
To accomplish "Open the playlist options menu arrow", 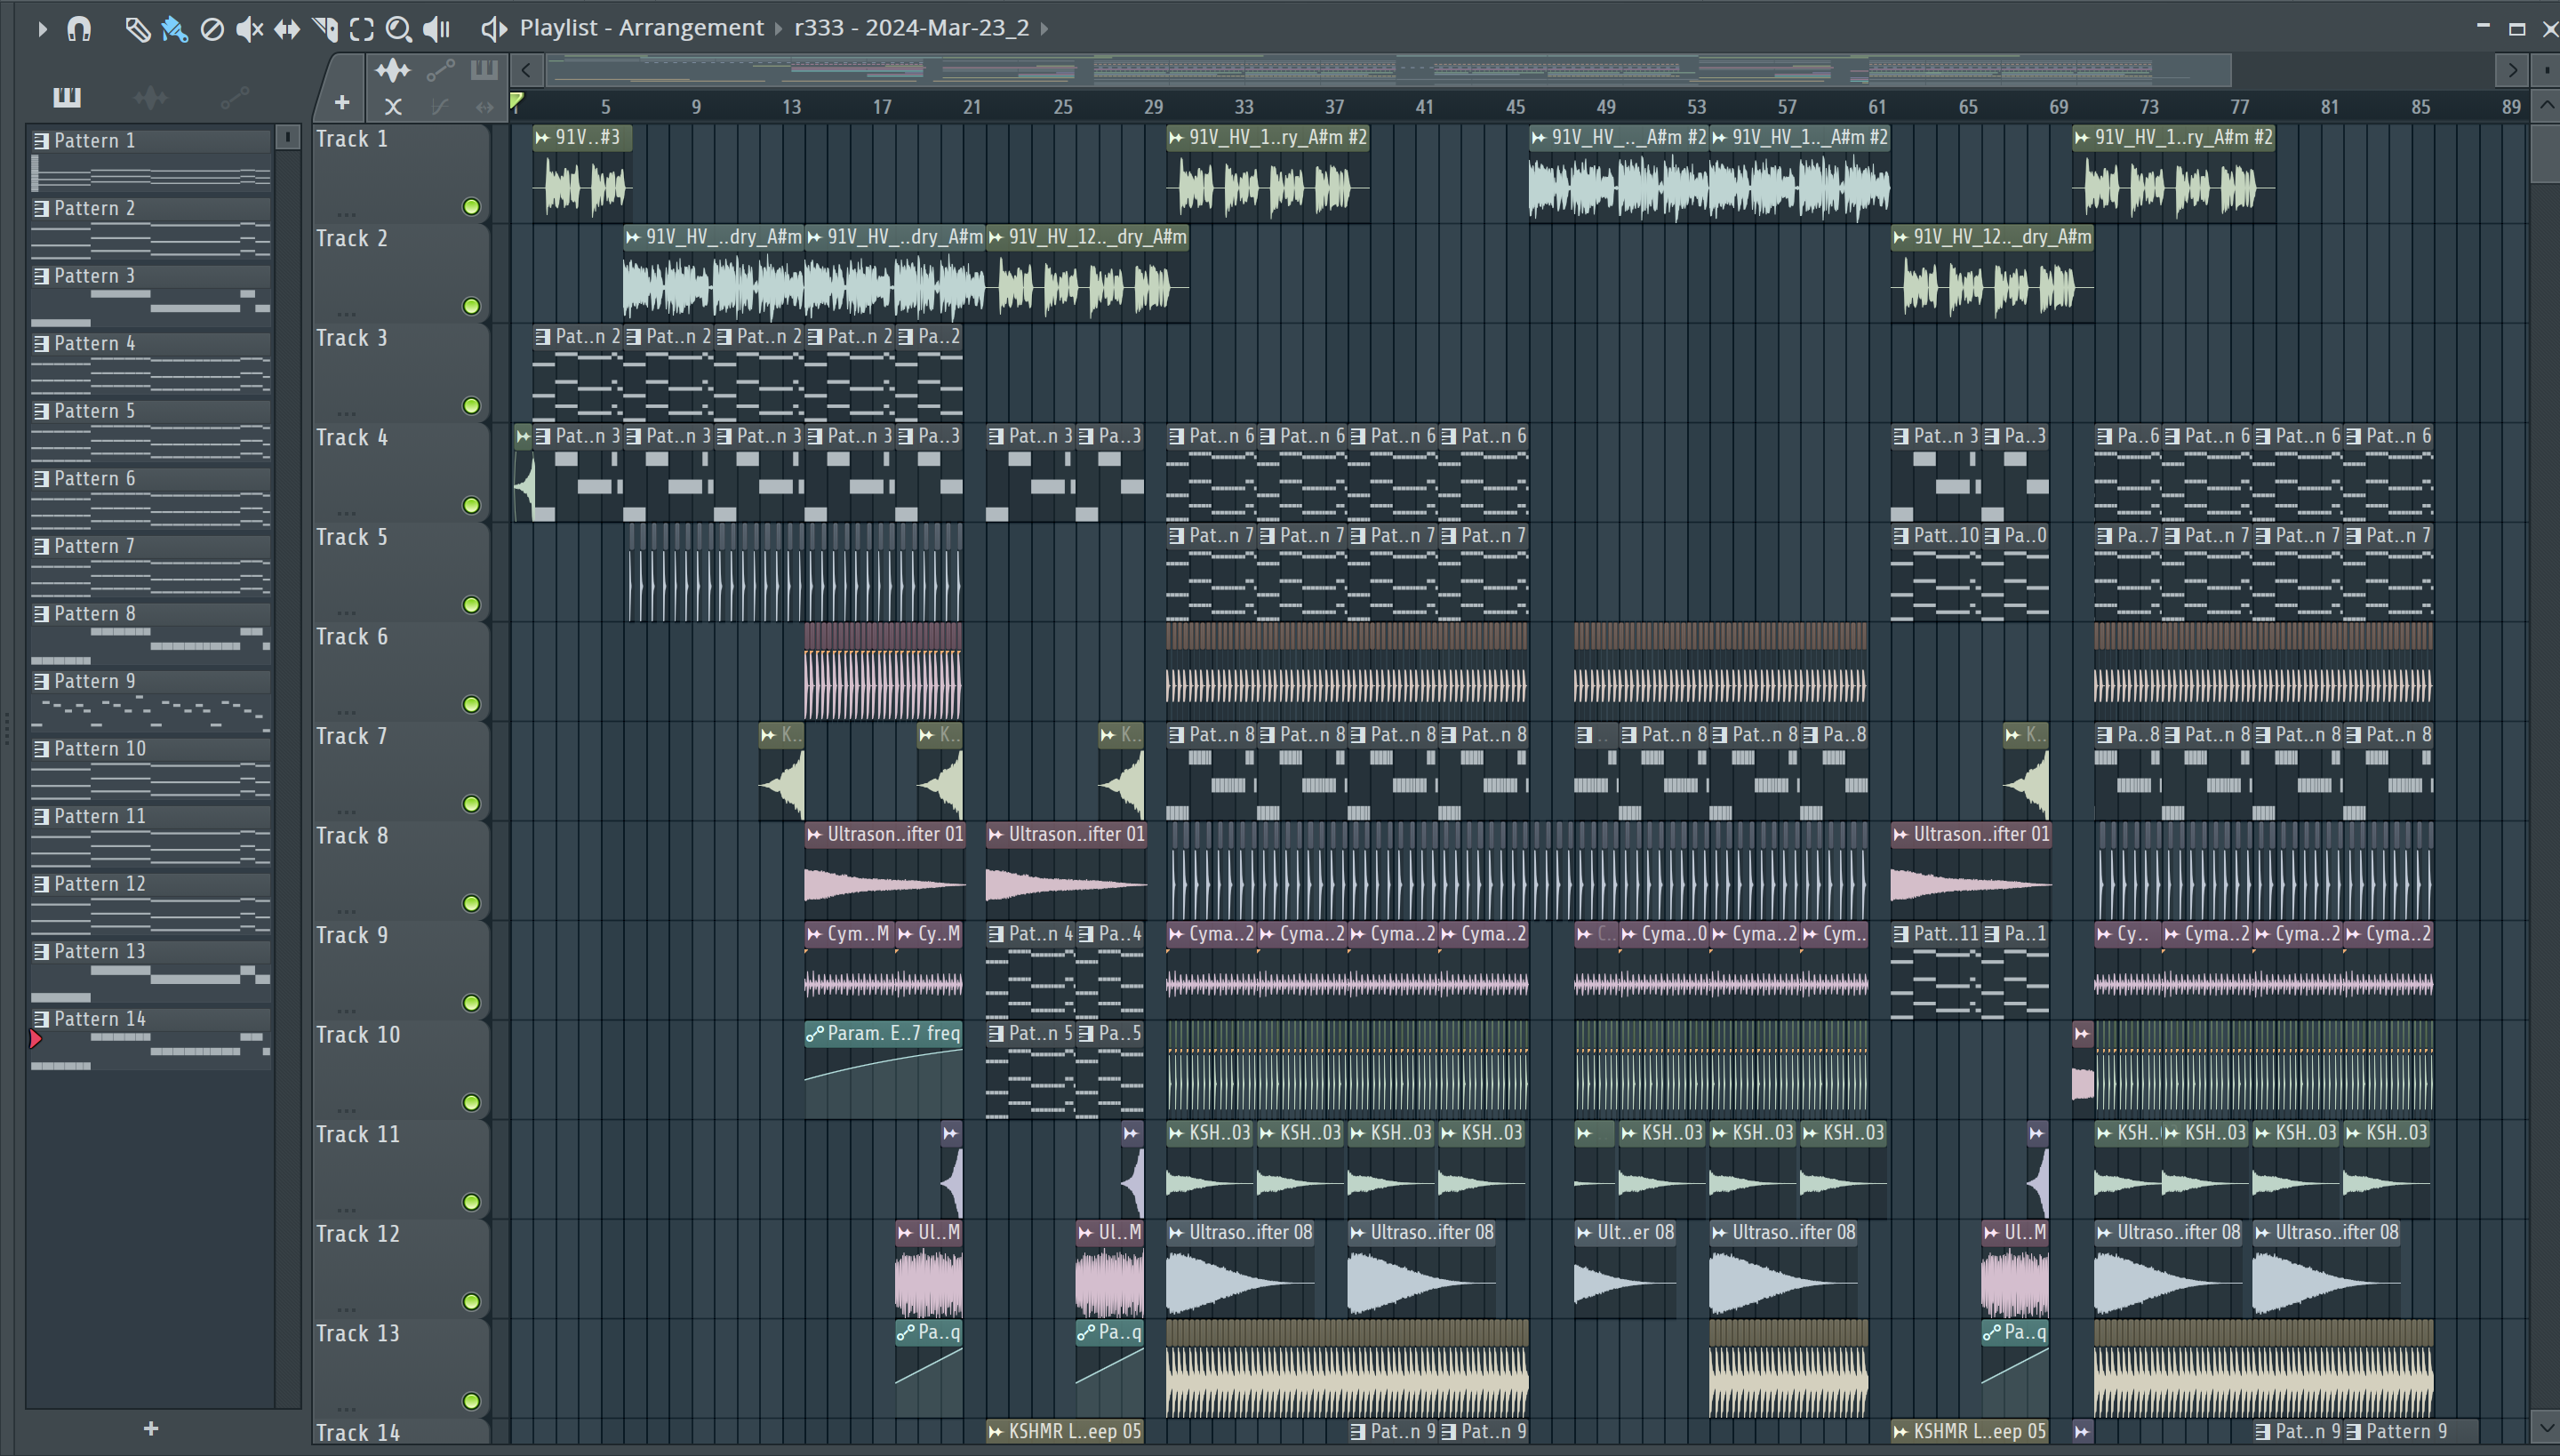I will (x=41, y=29).
